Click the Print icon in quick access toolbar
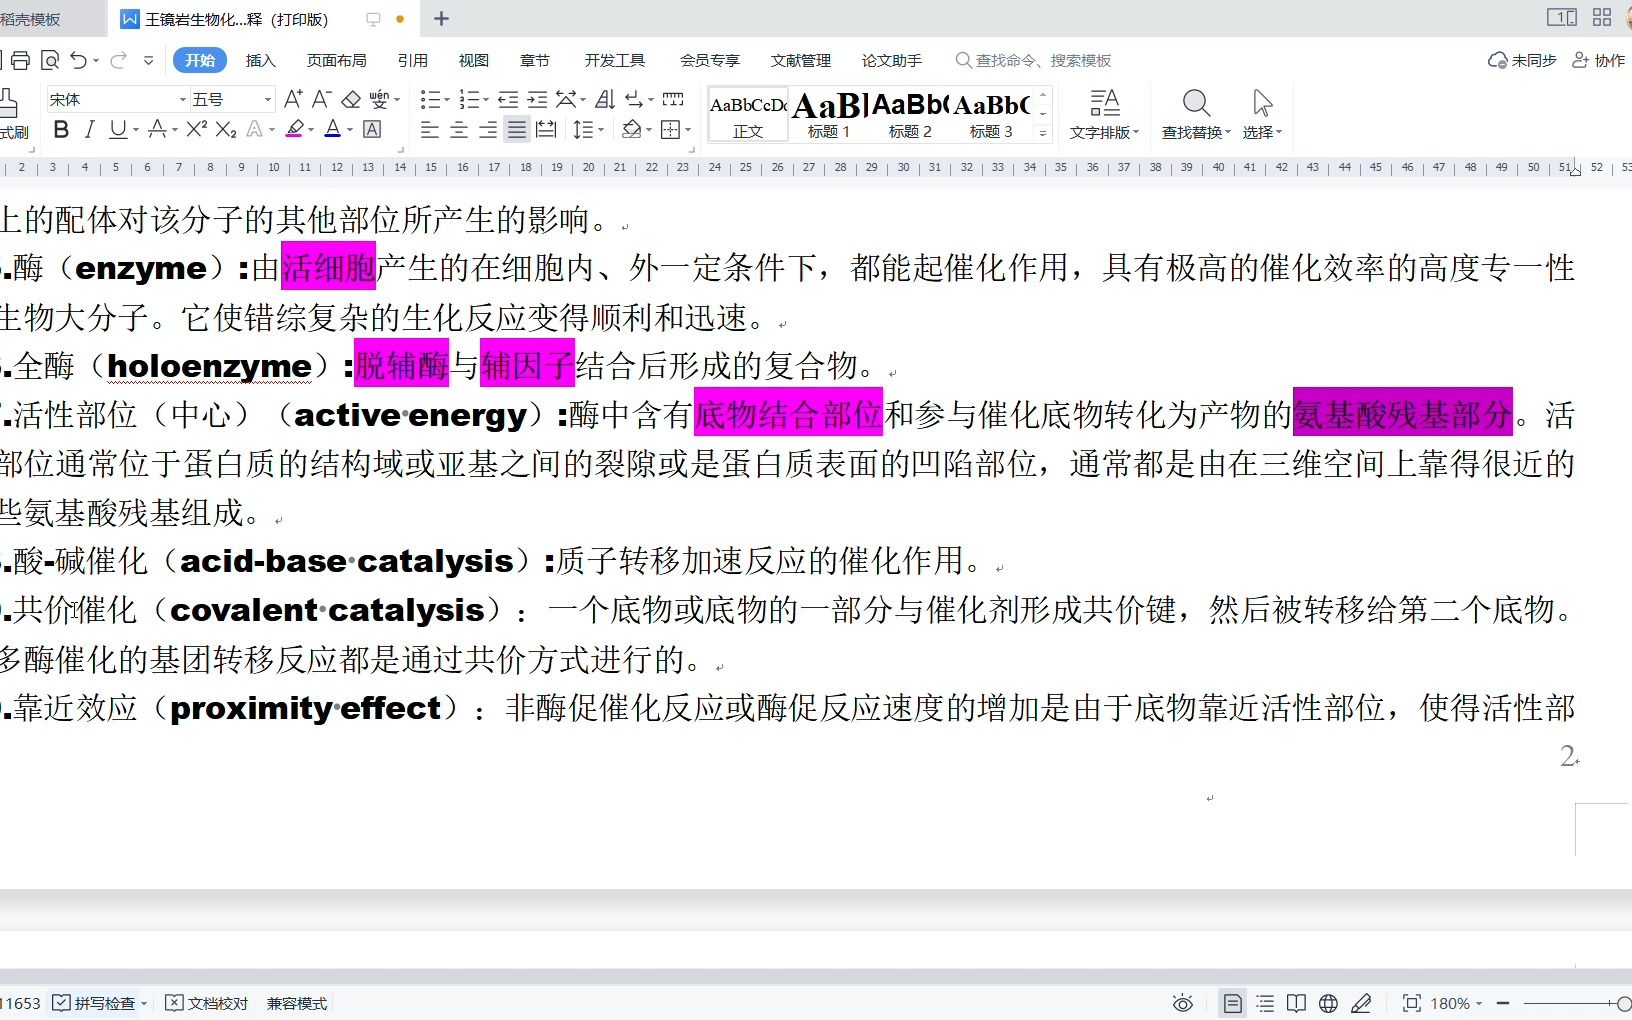 [x=20, y=60]
